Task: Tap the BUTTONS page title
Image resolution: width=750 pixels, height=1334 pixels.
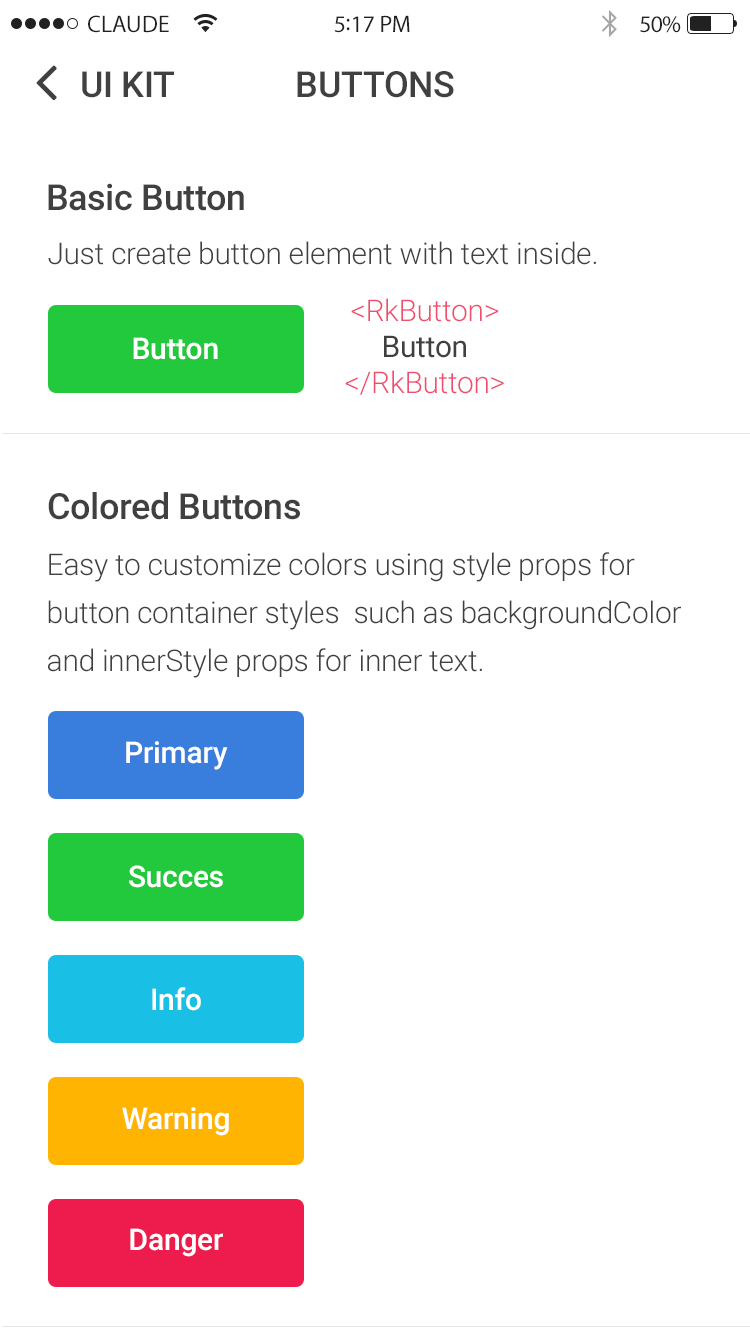Action: [x=375, y=85]
